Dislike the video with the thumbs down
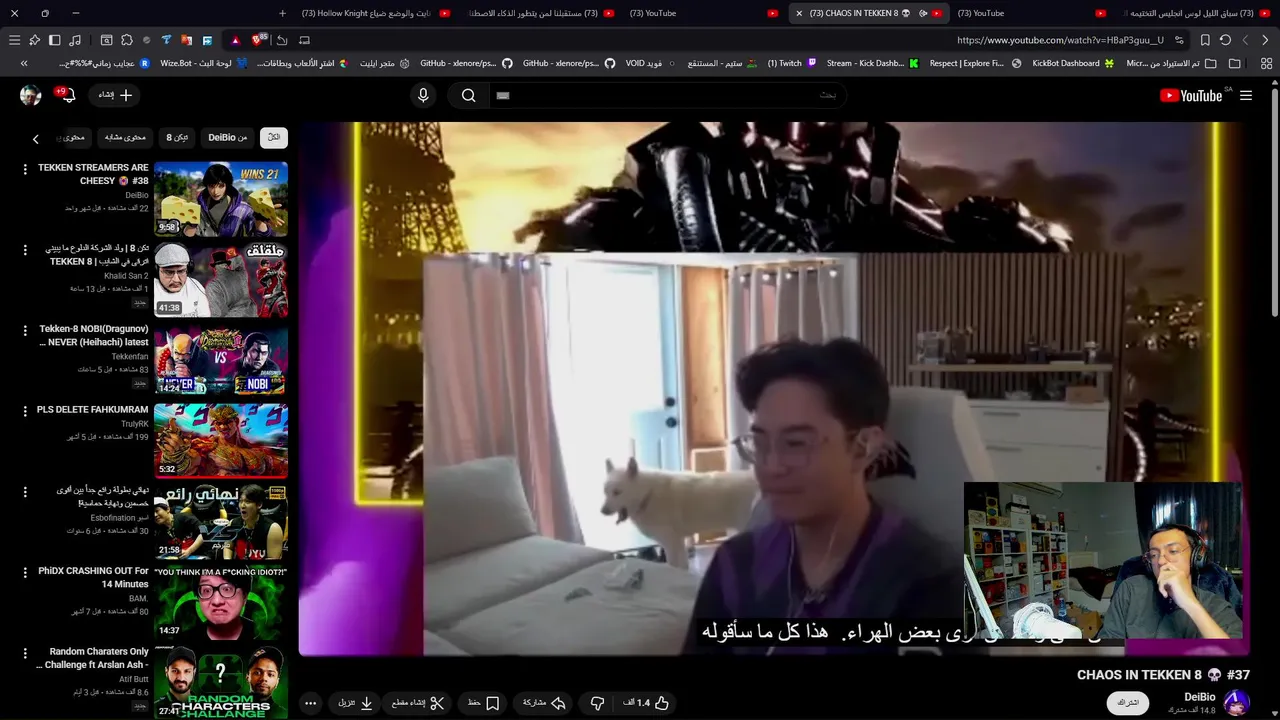Image resolution: width=1280 pixels, height=720 pixels. pos(597,703)
